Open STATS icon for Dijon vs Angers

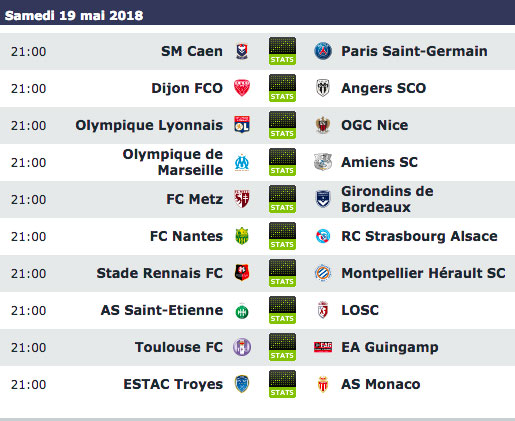pos(282,88)
